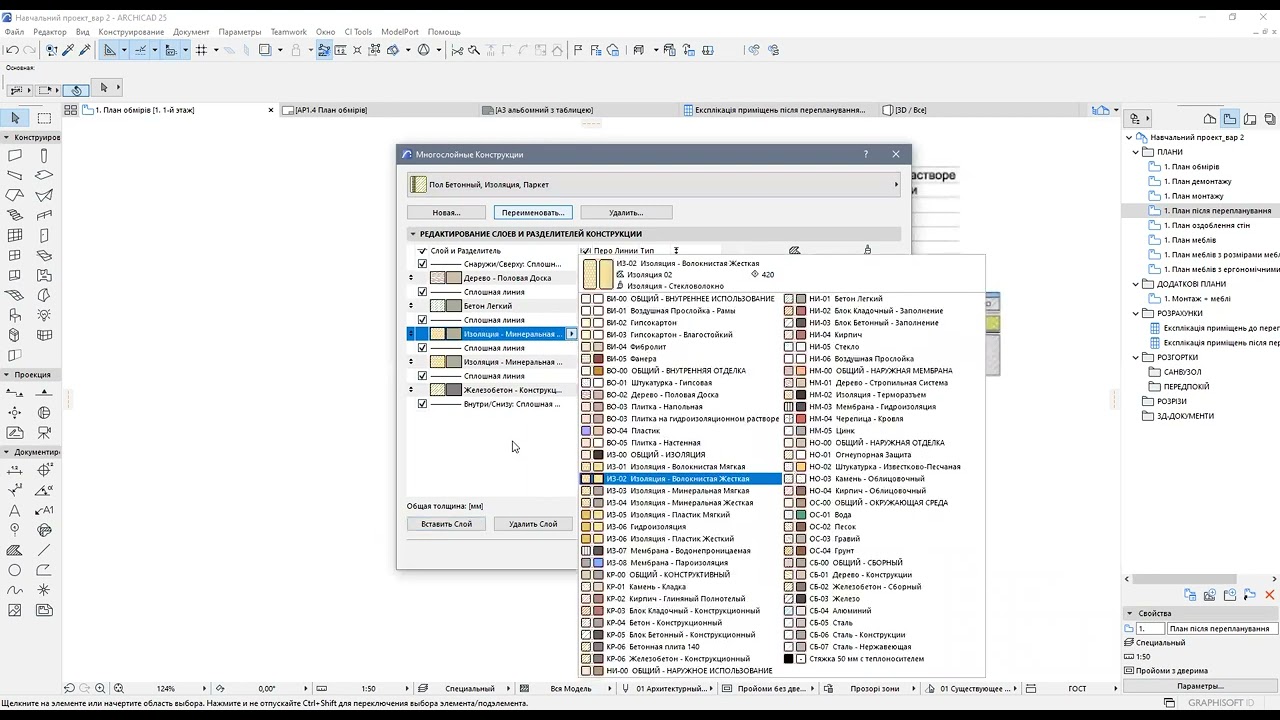Image resolution: width=1280 pixels, height=720 pixels.
Task: Click the Вставить Слой button
Action: point(447,524)
